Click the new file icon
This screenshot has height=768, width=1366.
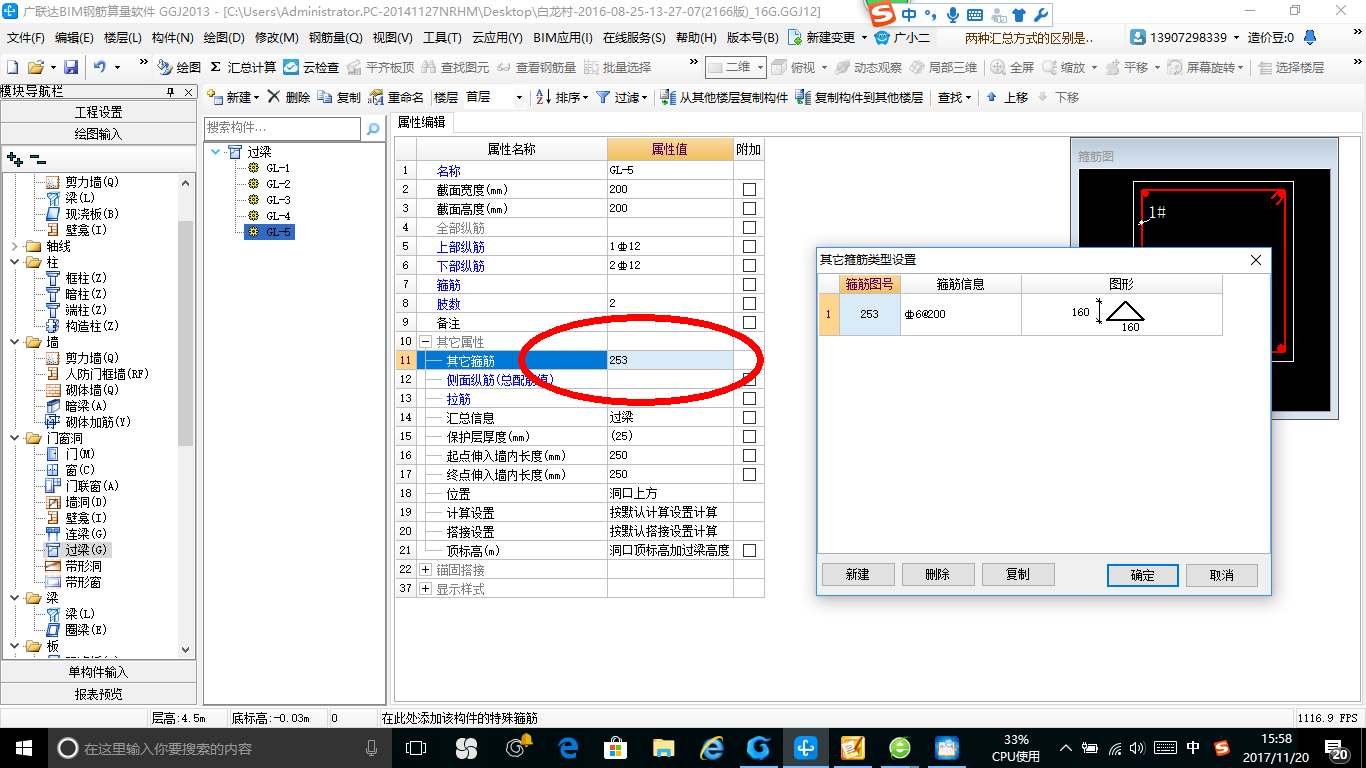pyautogui.click(x=13, y=67)
